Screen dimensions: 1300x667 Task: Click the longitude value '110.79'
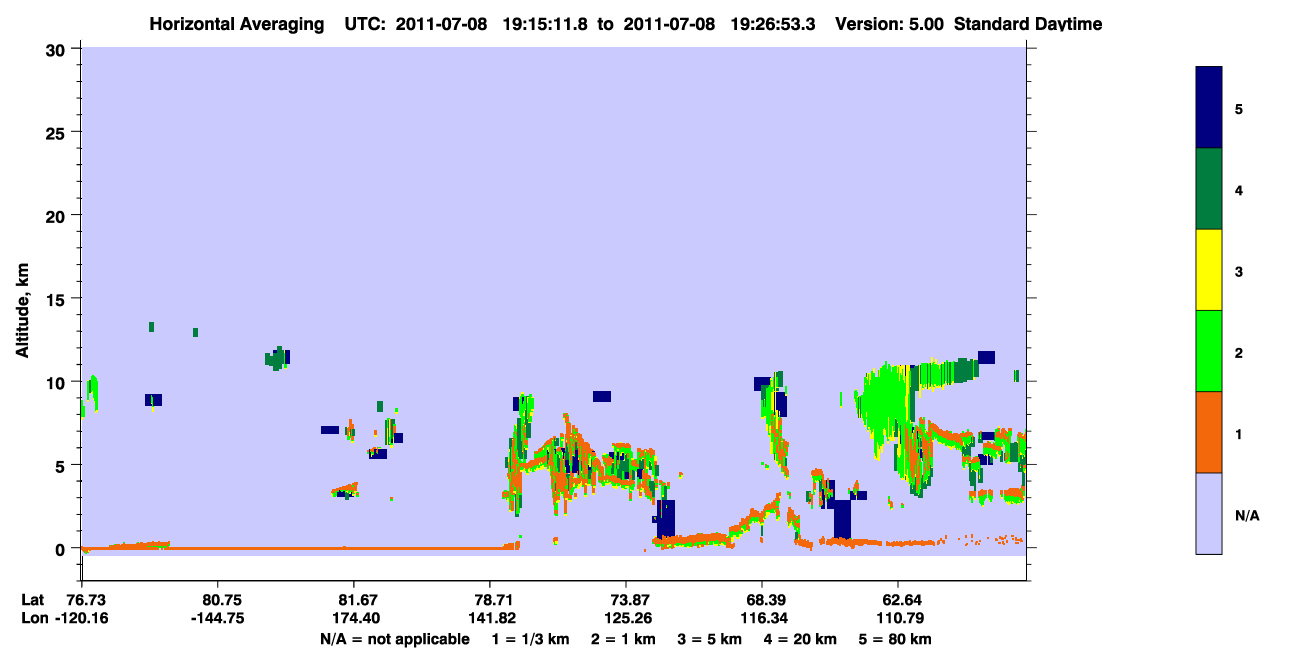tap(899, 618)
